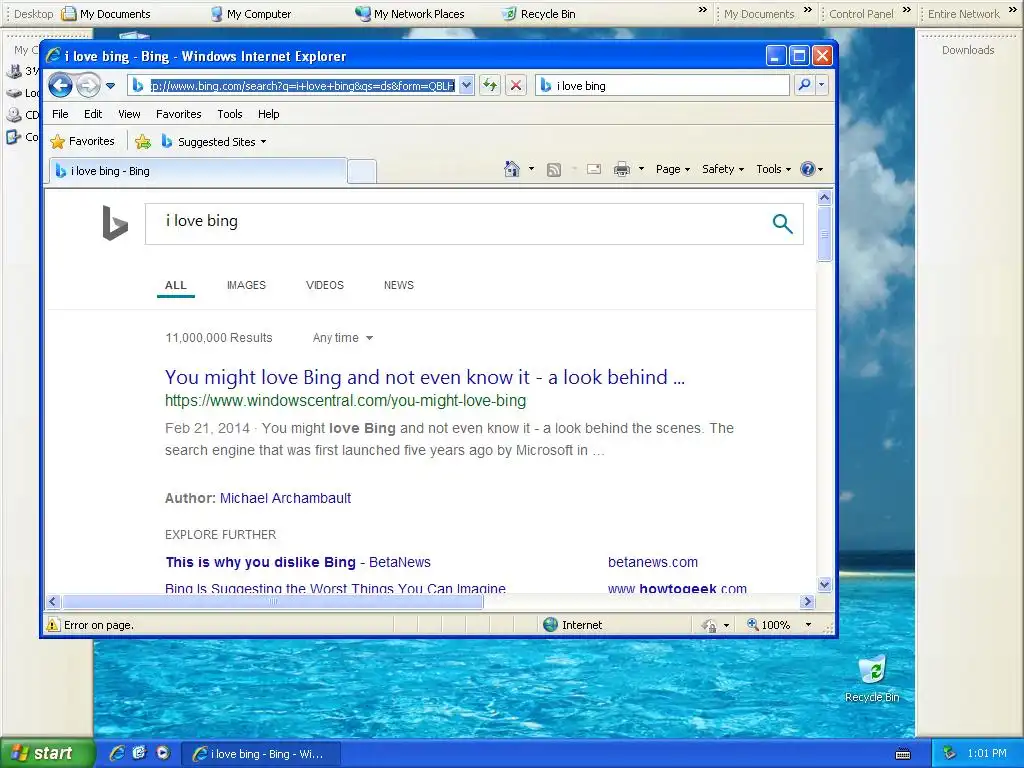Open the File menu

tap(60, 114)
